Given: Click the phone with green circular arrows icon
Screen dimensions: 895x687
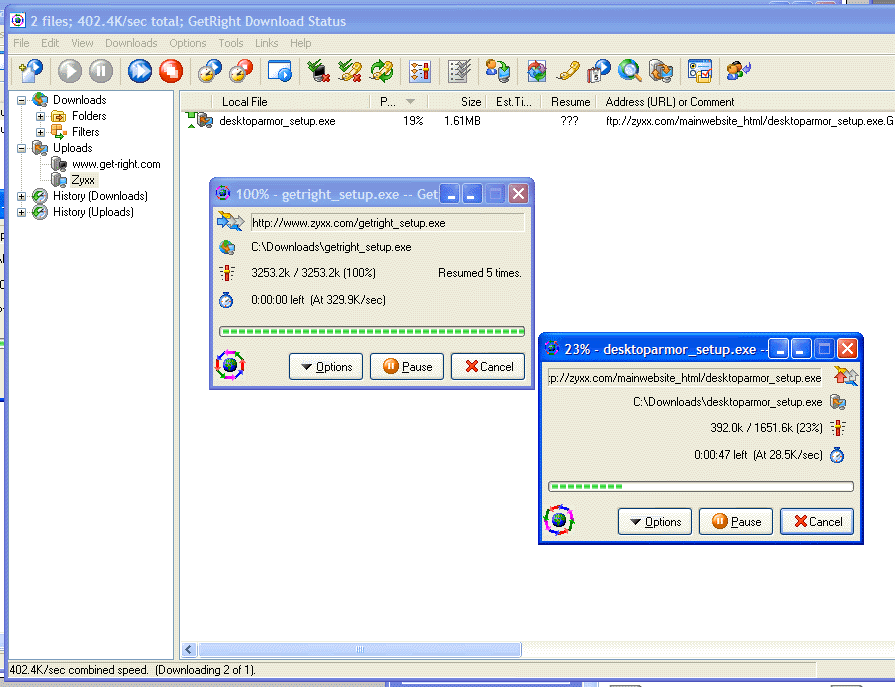Looking at the screenshot, I should [381, 71].
